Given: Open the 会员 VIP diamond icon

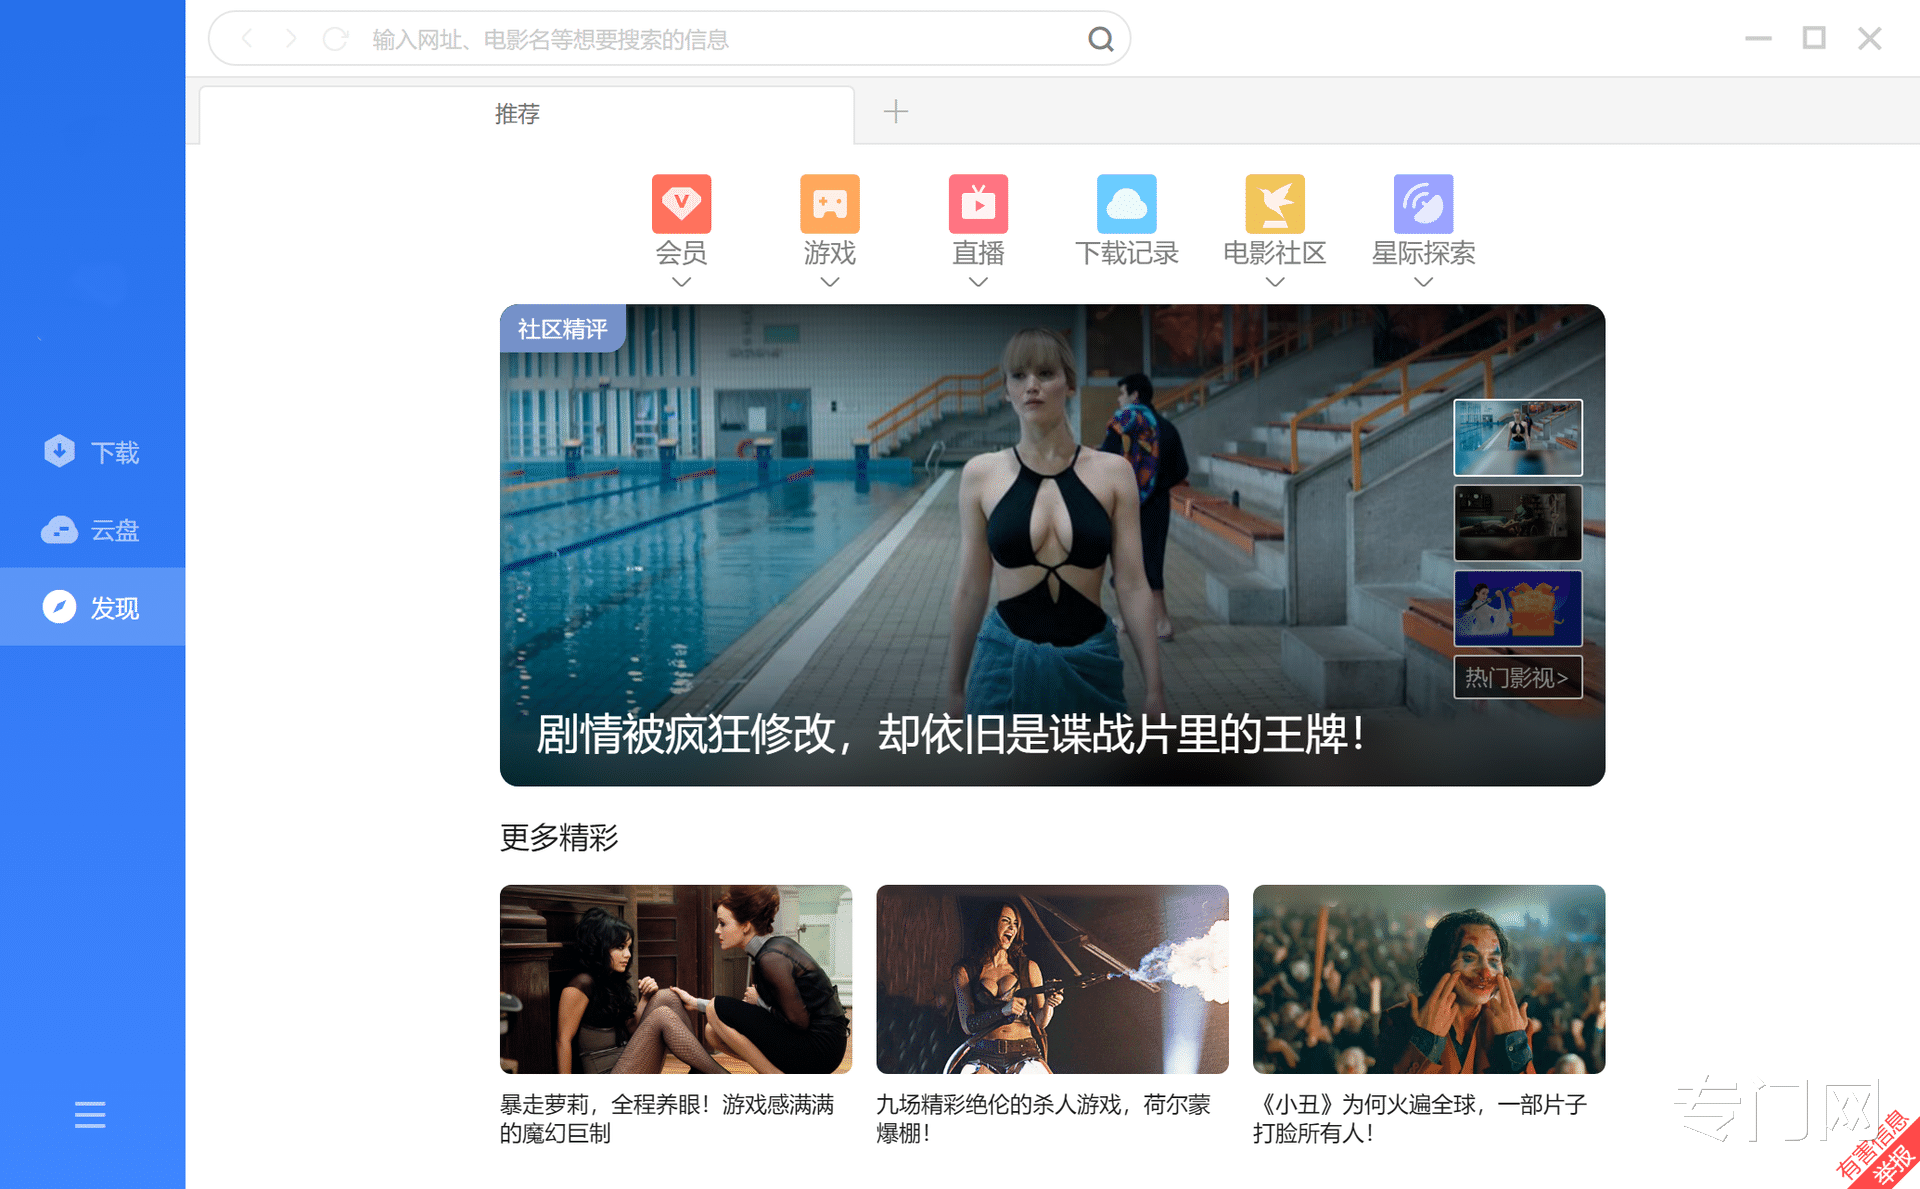Looking at the screenshot, I should [x=681, y=203].
